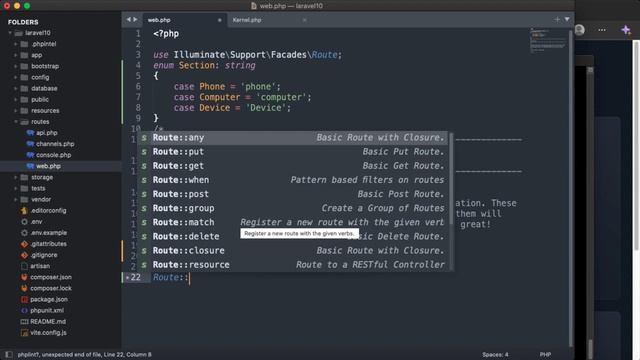Click the code minimap preview
The width and height of the screenshot is (640, 360).
click(548, 40)
